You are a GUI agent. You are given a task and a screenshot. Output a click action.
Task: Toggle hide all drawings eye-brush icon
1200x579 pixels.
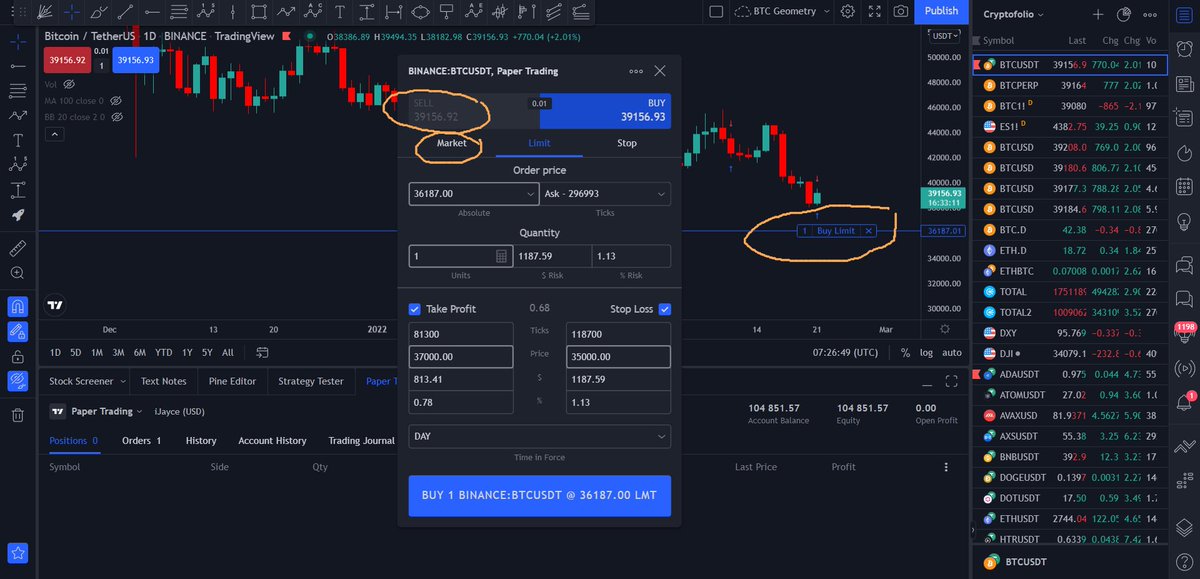(18, 380)
